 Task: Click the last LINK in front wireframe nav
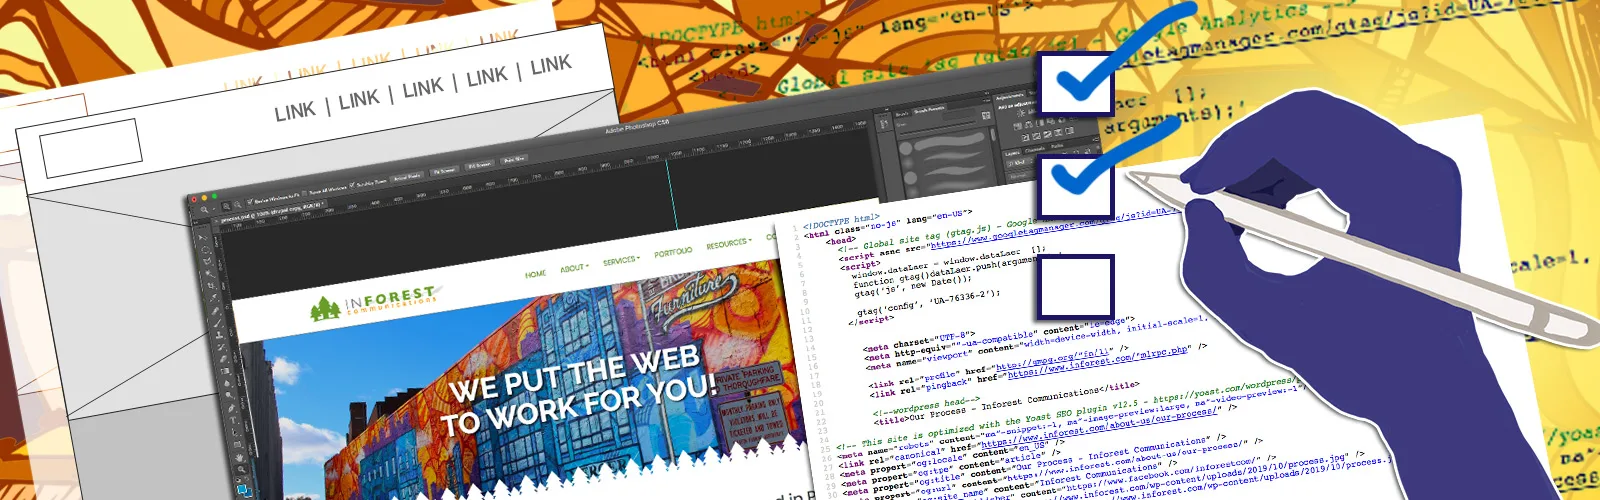551,65
